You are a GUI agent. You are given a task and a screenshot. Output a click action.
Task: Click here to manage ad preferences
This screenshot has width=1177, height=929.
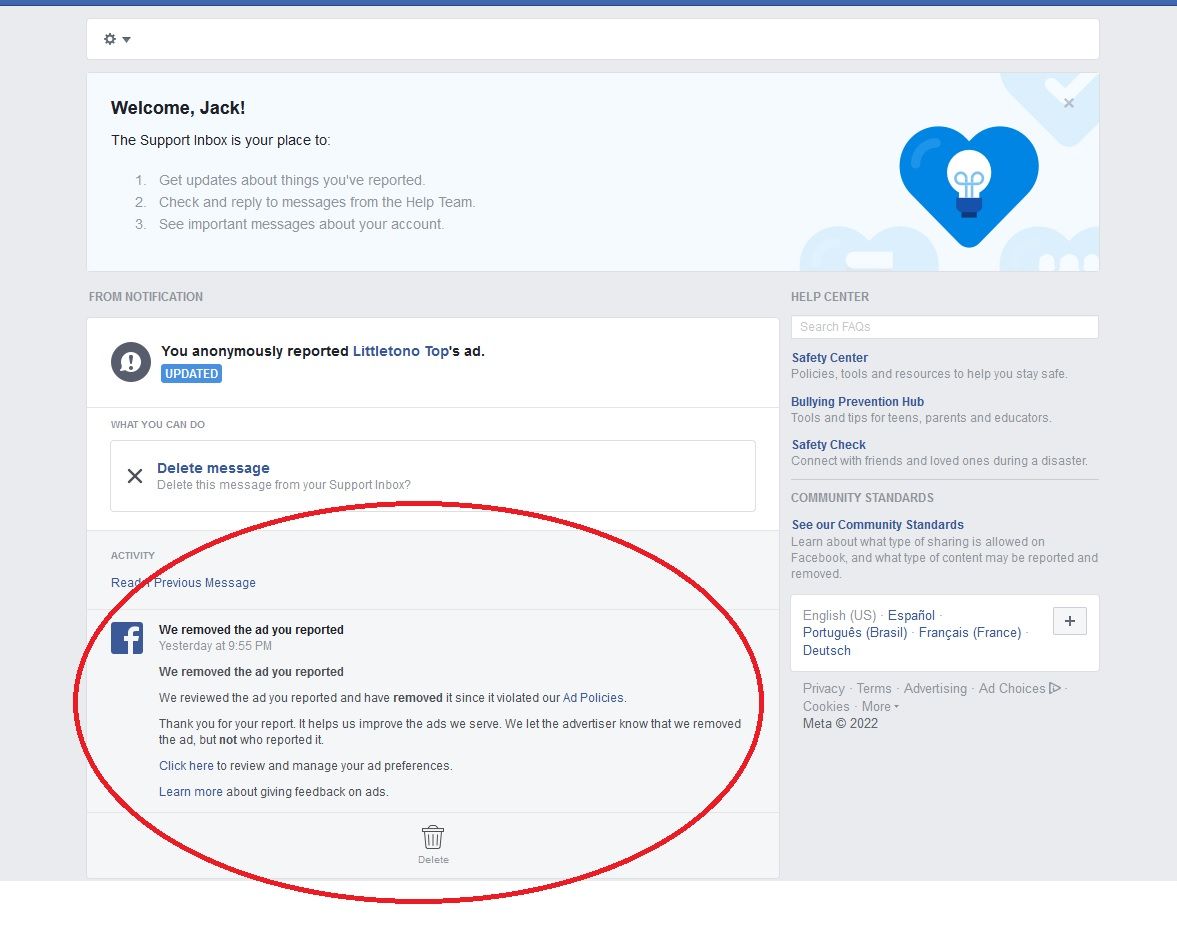point(186,766)
